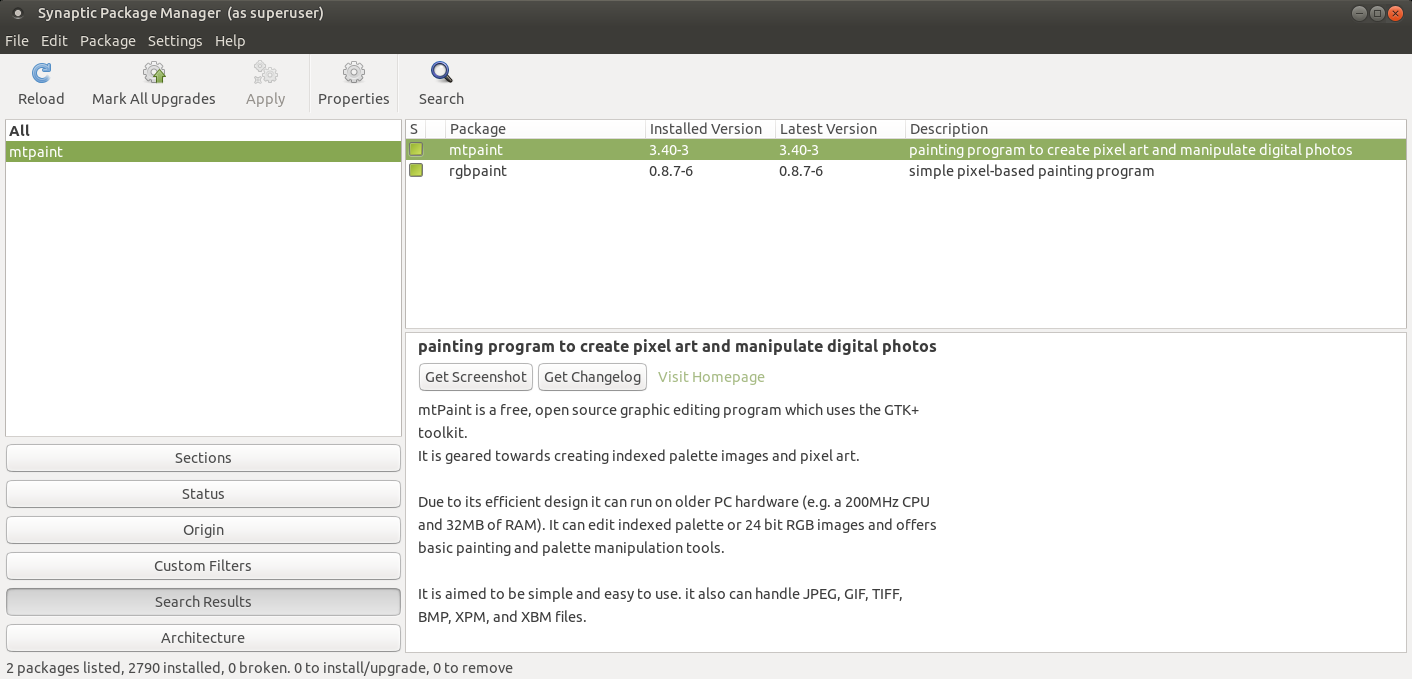Show the Status filter list
The width and height of the screenshot is (1412, 679).
(203, 494)
